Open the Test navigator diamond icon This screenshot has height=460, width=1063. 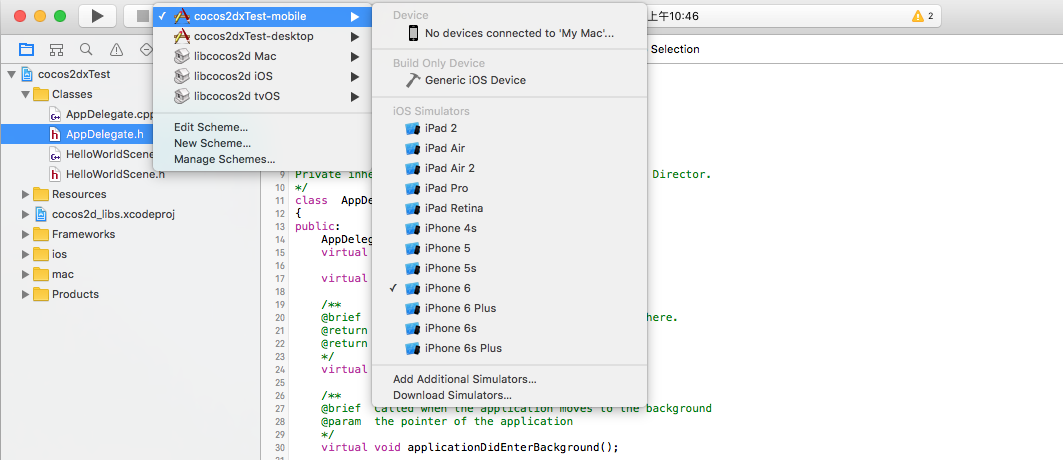(x=146, y=49)
